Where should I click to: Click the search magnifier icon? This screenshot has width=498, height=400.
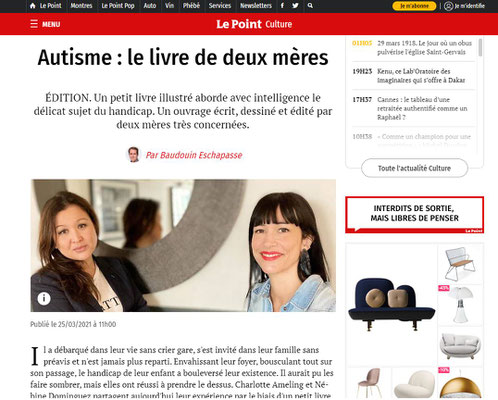pos(310,6)
